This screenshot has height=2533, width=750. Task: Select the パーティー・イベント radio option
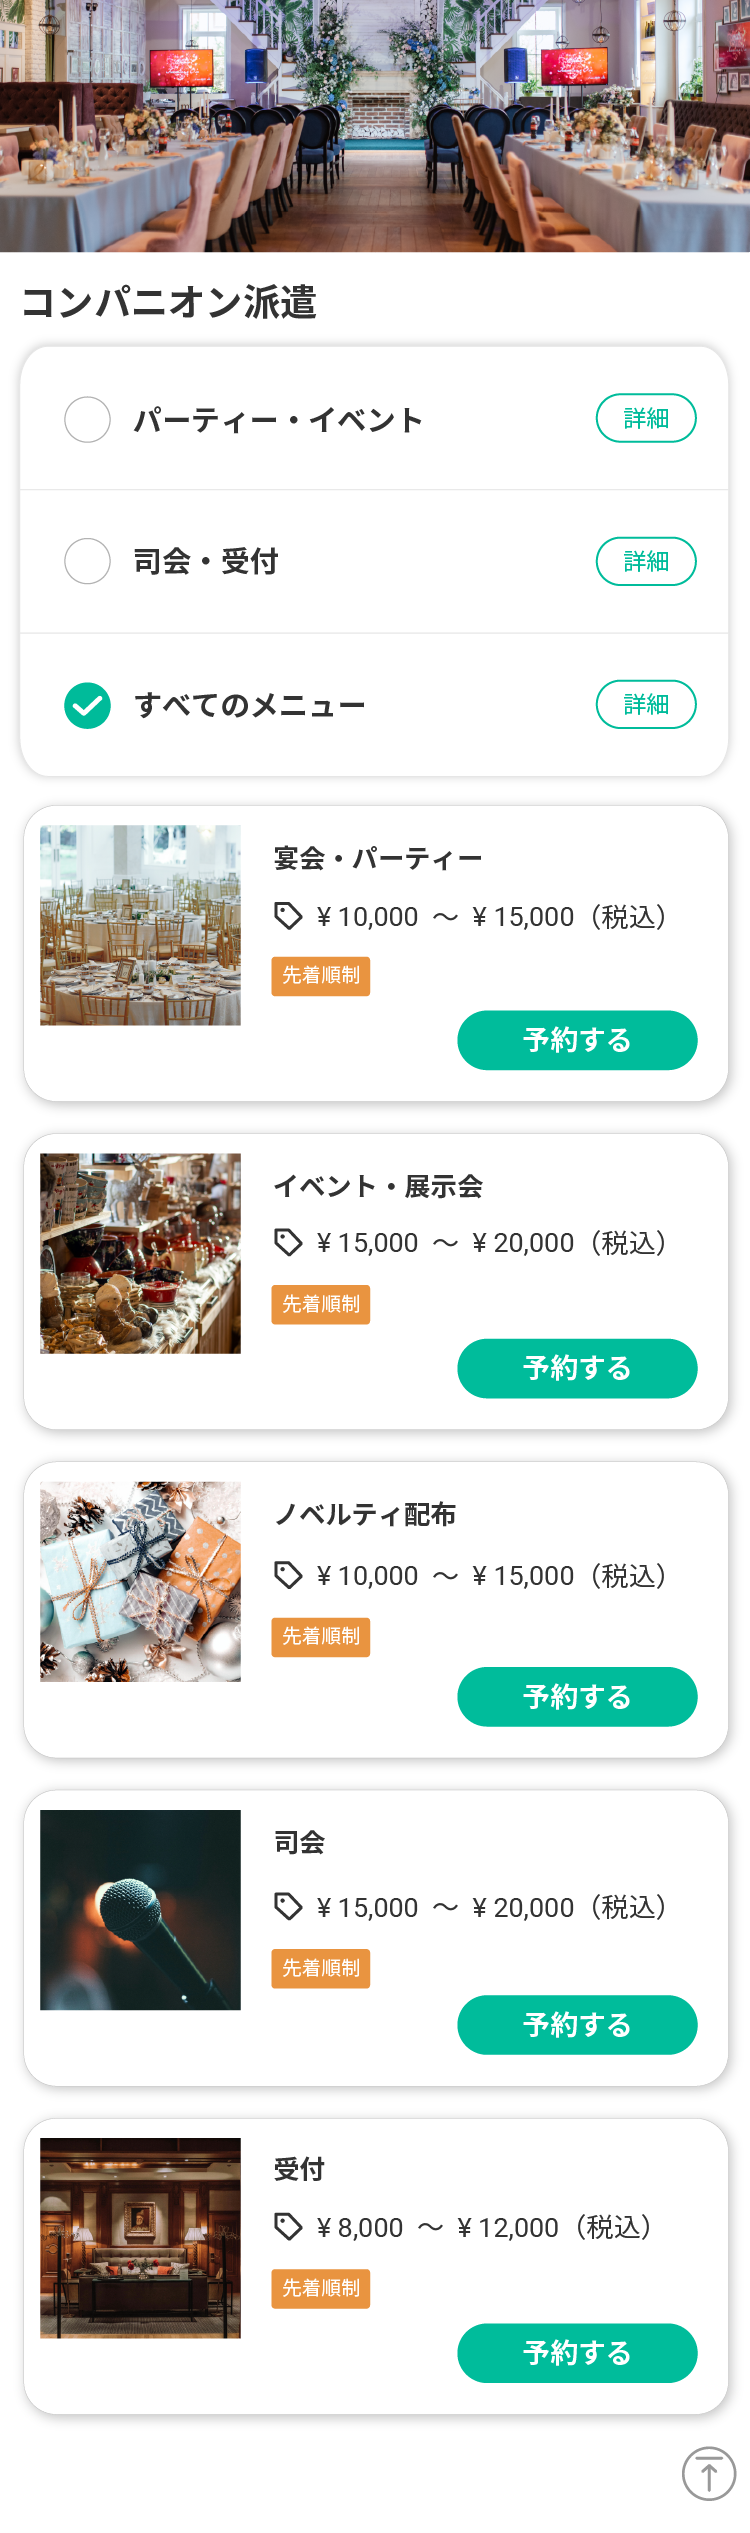(x=87, y=419)
